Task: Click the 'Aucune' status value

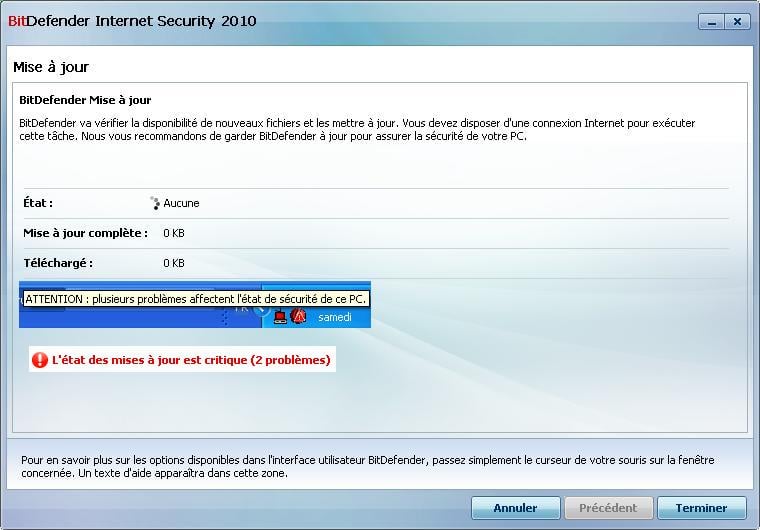Action: [x=181, y=203]
